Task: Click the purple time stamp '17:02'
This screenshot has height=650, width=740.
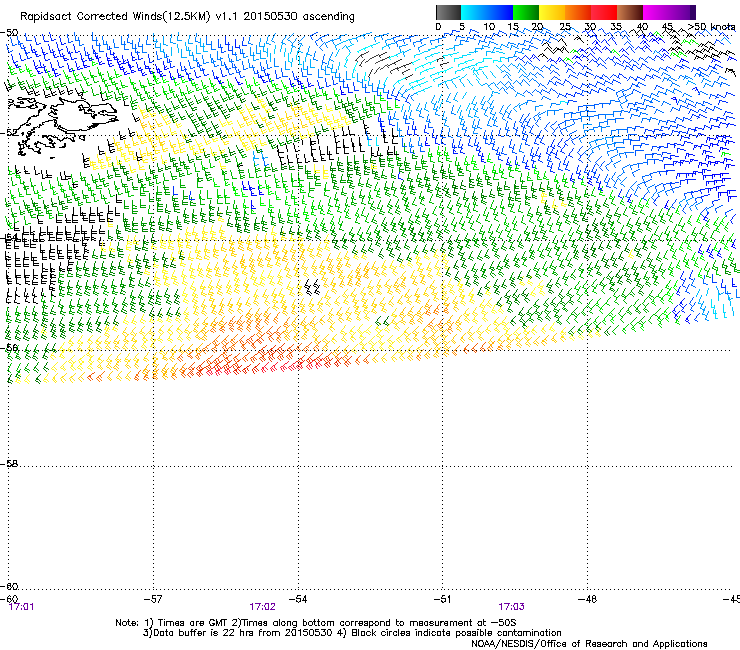Action: click(x=262, y=607)
